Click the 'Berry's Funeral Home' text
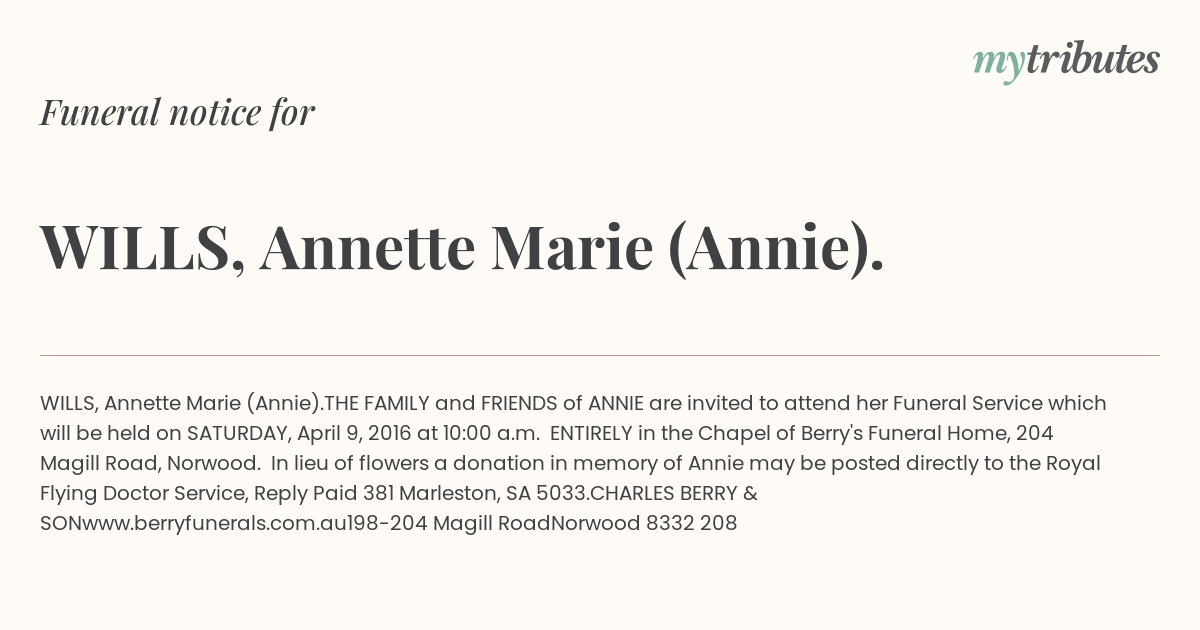Screen dimensions: 1200x630 907,433
